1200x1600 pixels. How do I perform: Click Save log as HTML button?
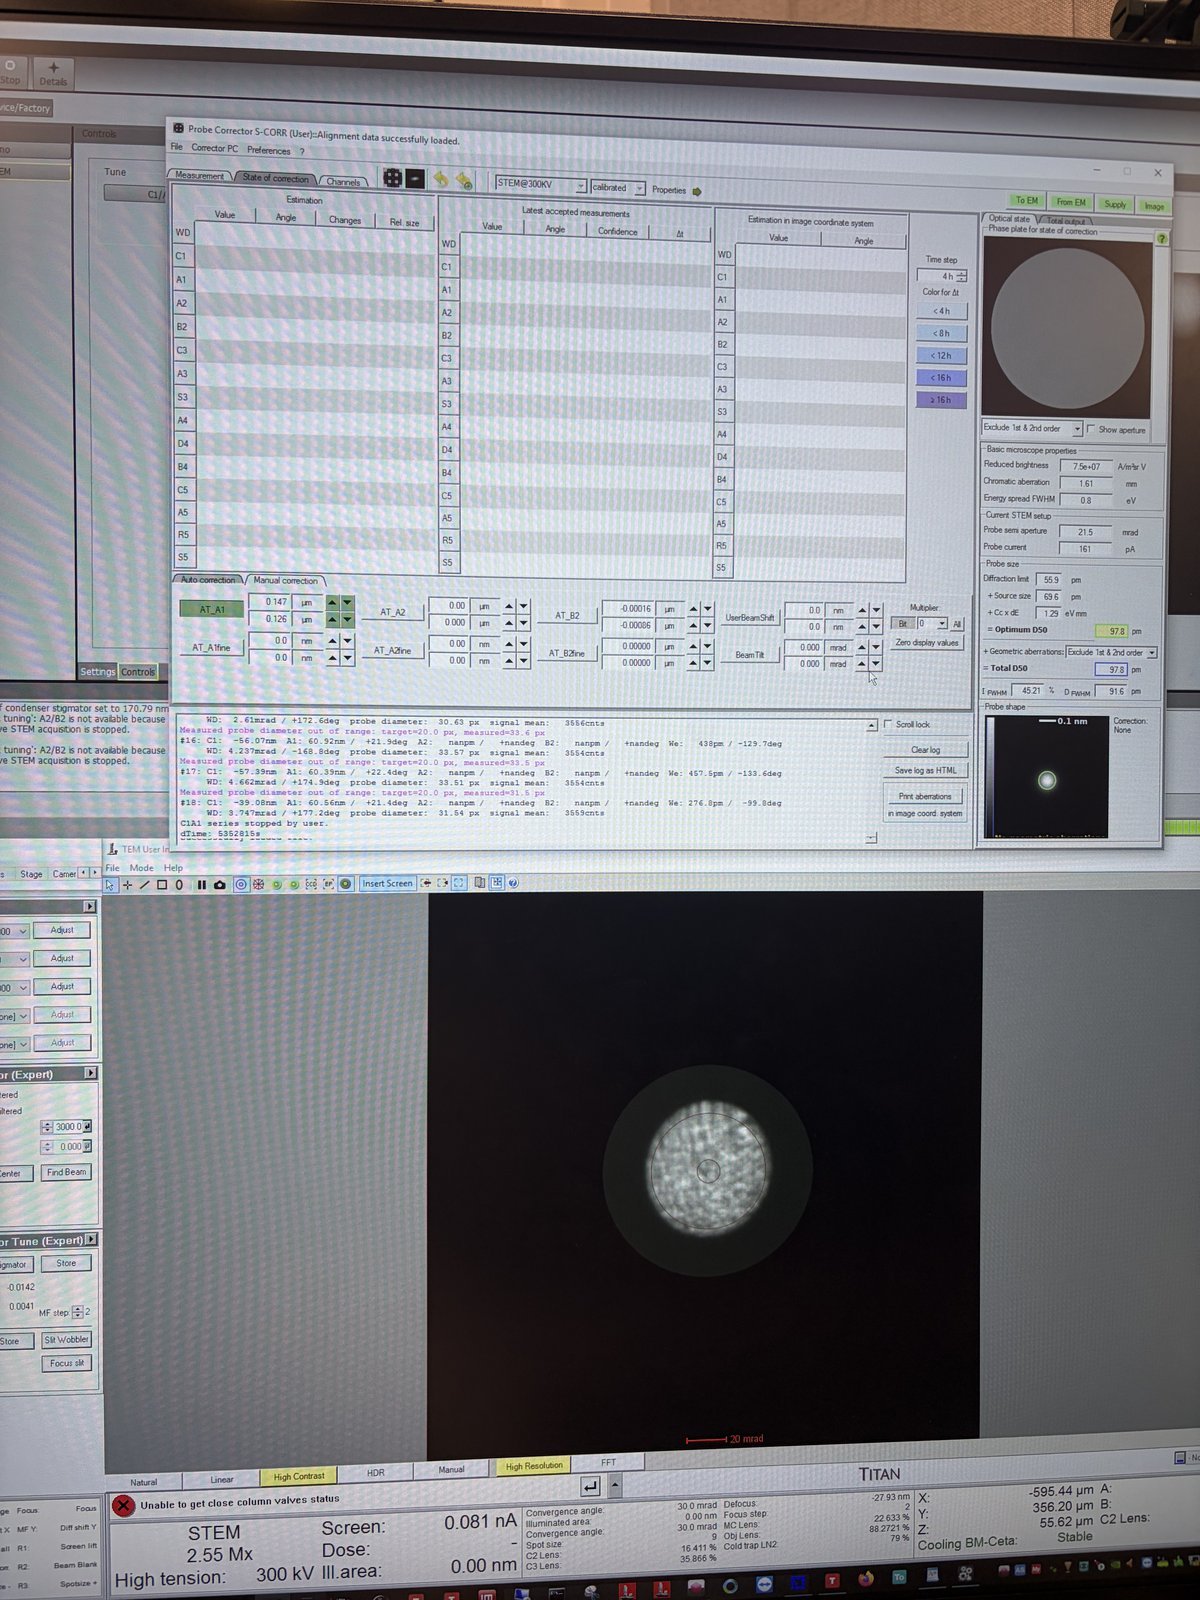(925, 770)
